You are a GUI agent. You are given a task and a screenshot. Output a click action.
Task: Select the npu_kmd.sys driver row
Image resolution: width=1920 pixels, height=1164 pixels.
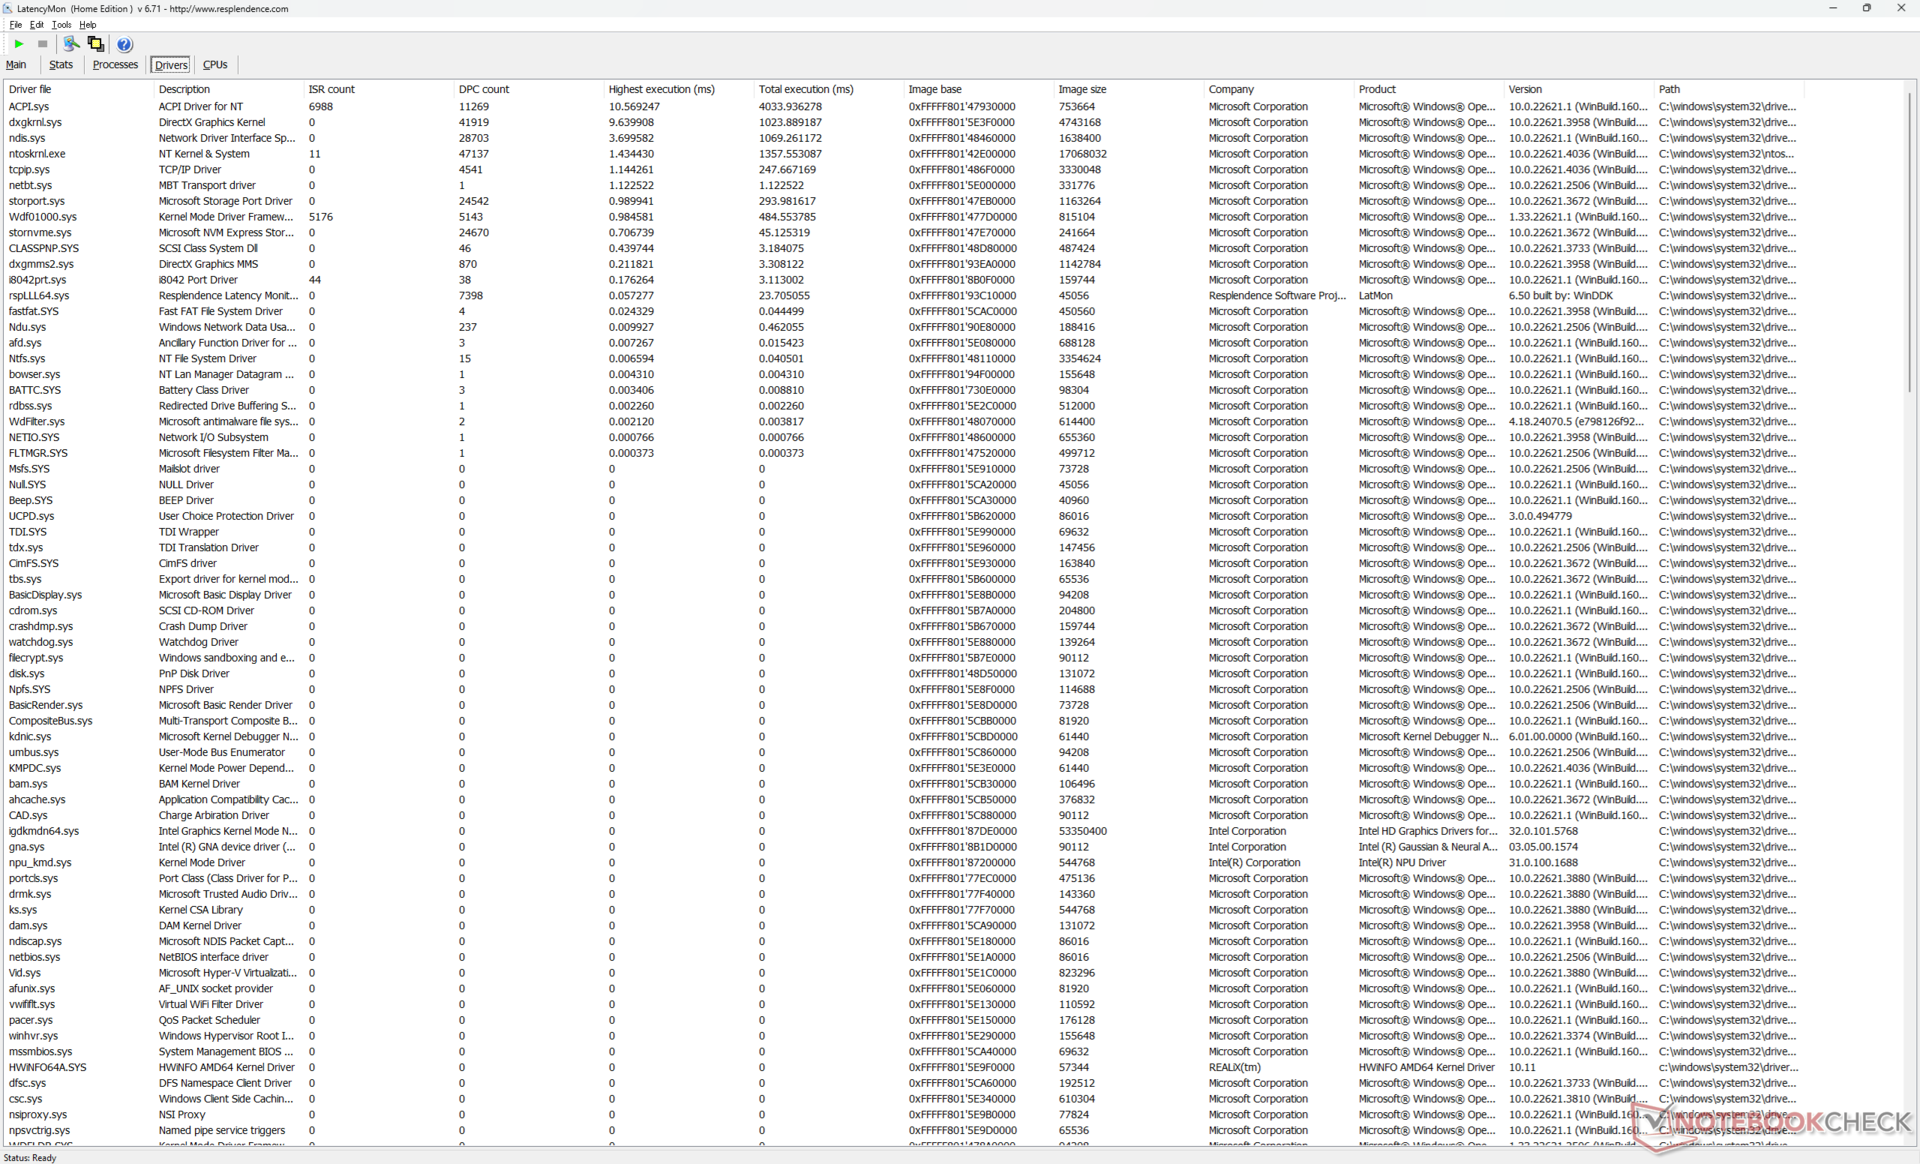pyautogui.click(x=903, y=863)
